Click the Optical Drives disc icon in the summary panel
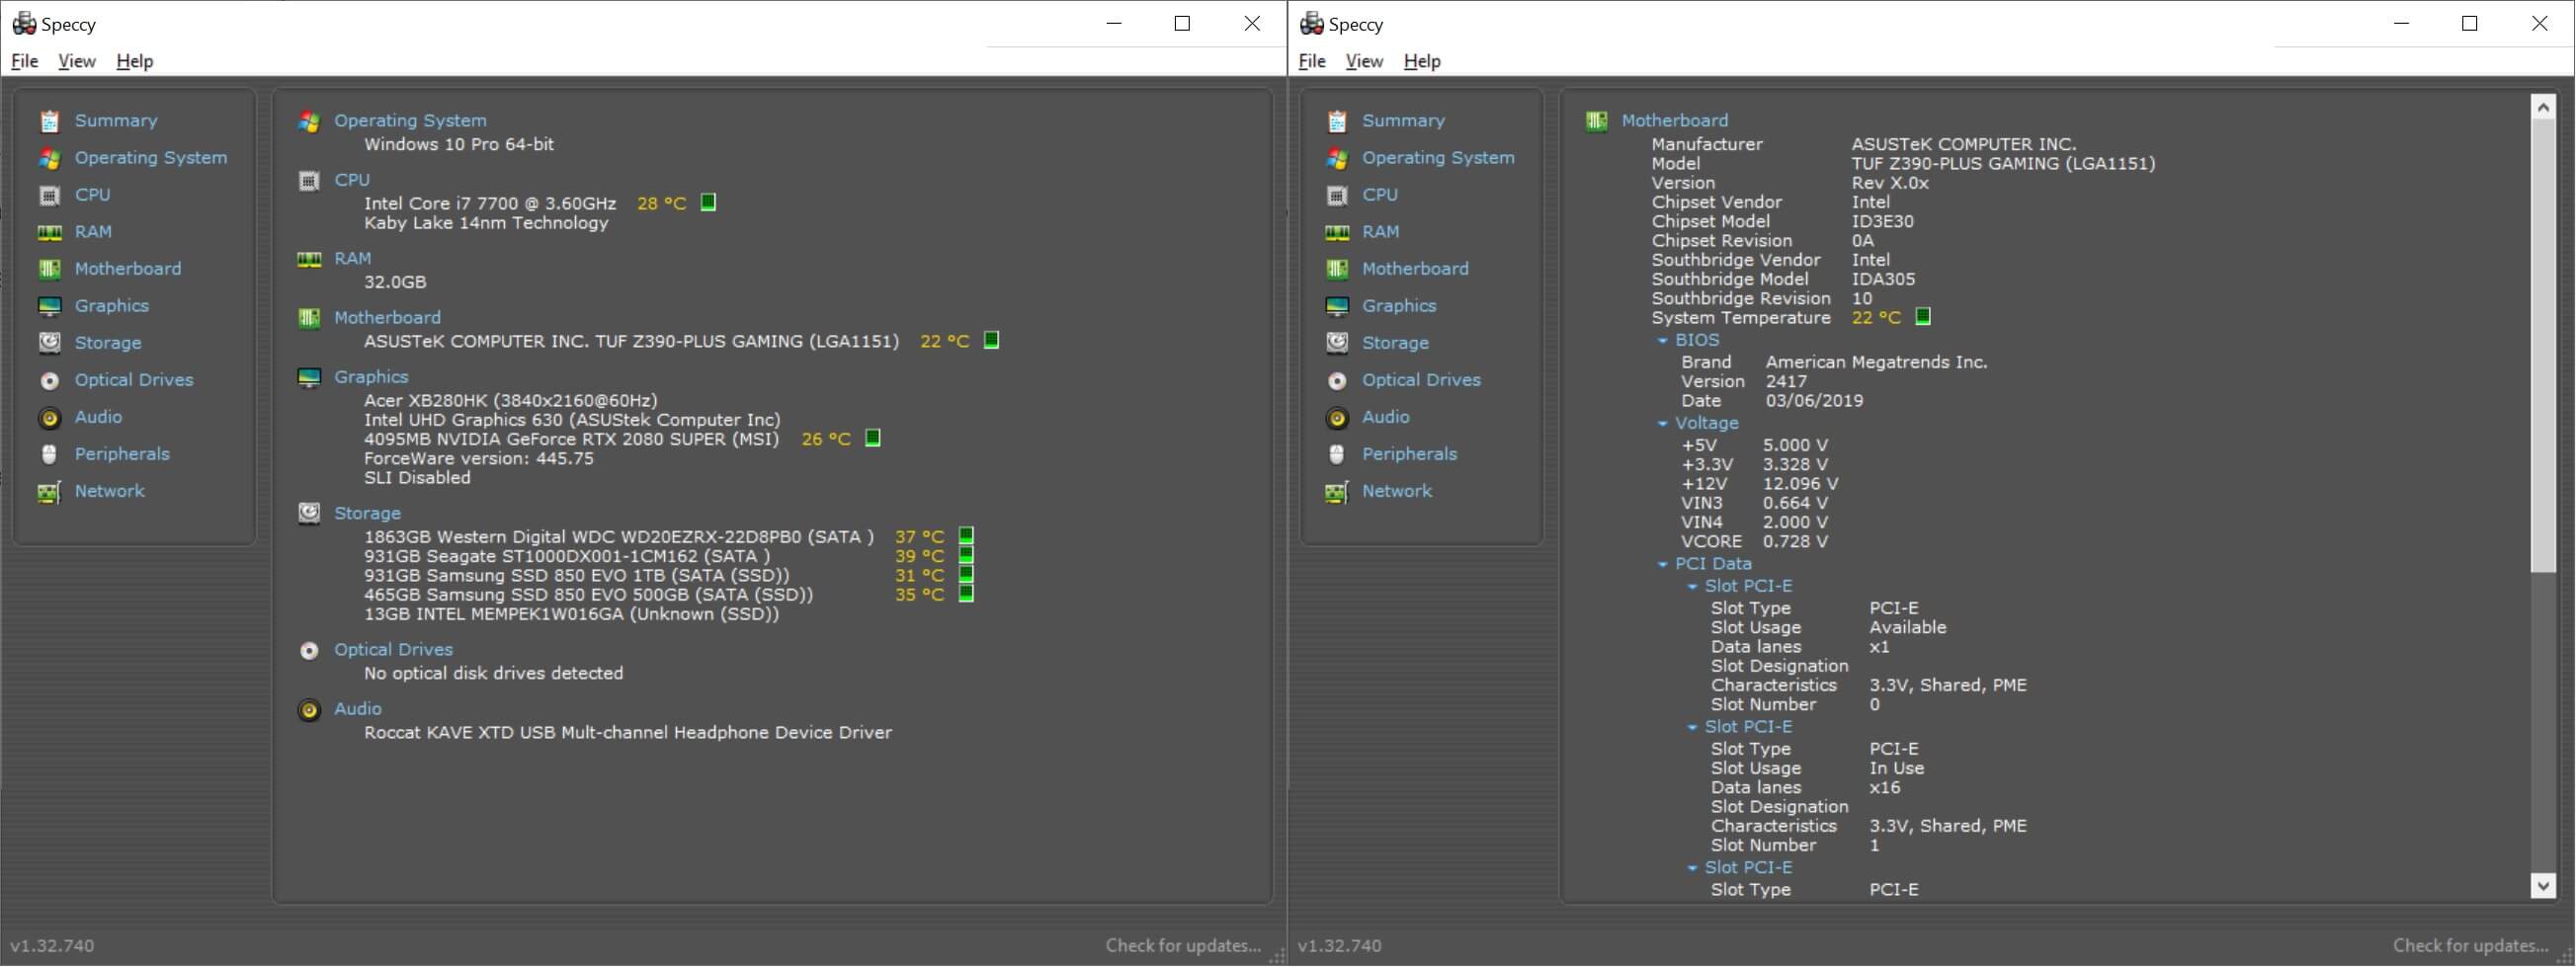2576x967 pixels. (309, 650)
